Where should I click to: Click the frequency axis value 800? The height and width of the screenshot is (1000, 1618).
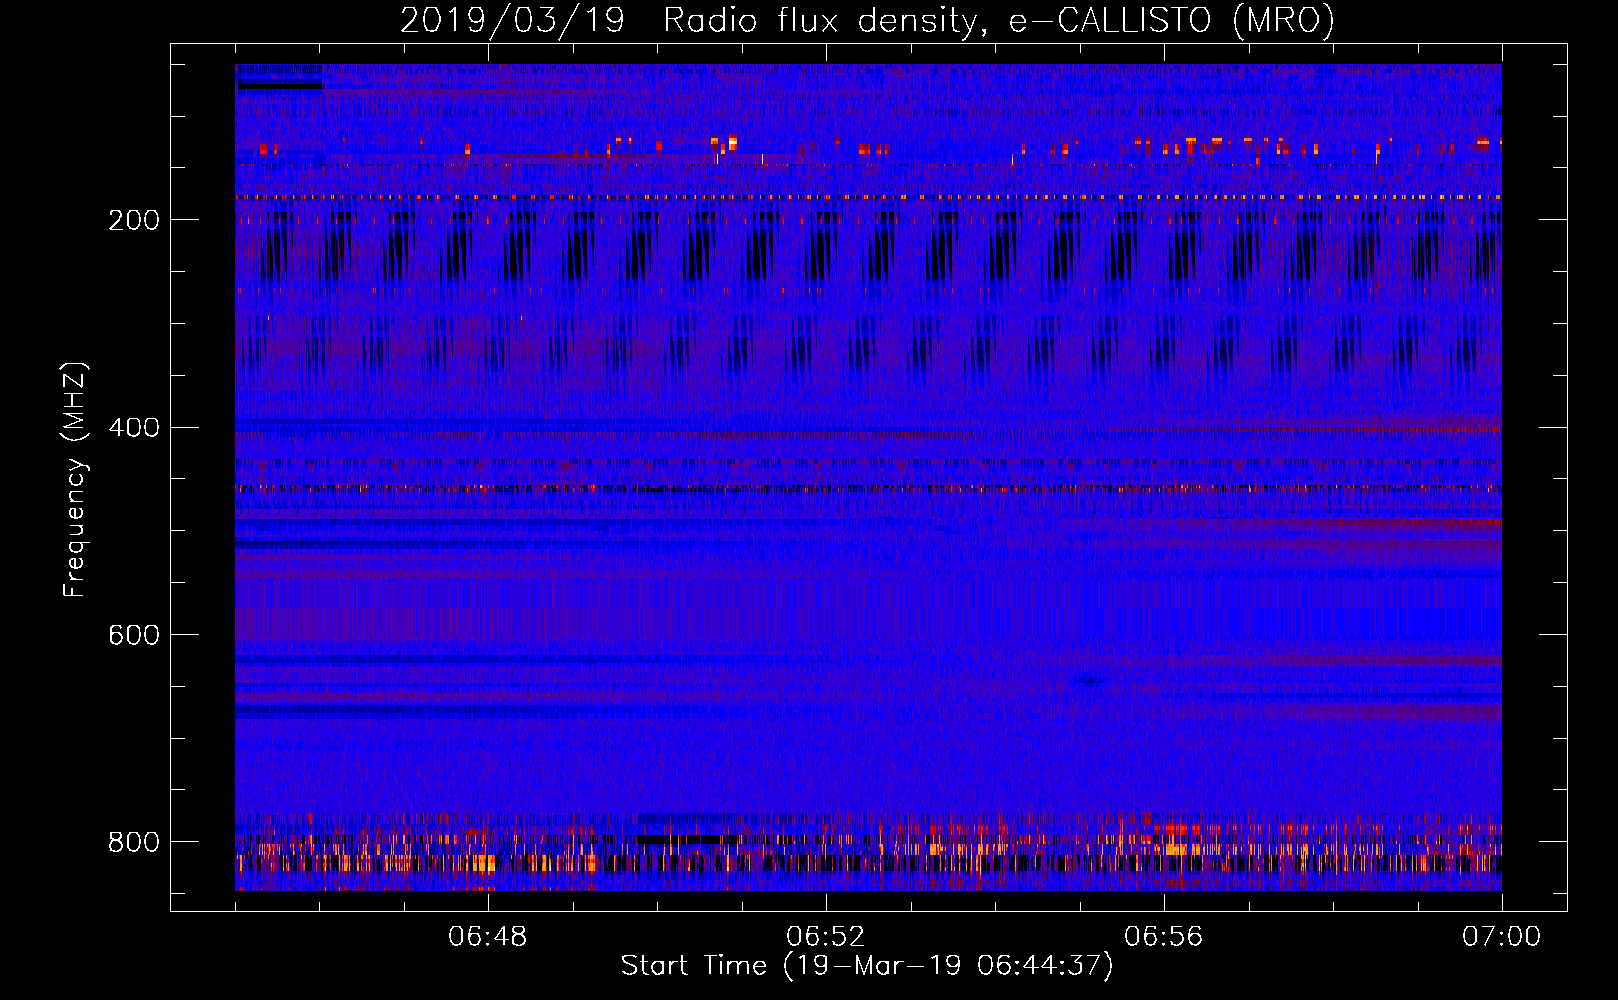(x=134, y=842)
